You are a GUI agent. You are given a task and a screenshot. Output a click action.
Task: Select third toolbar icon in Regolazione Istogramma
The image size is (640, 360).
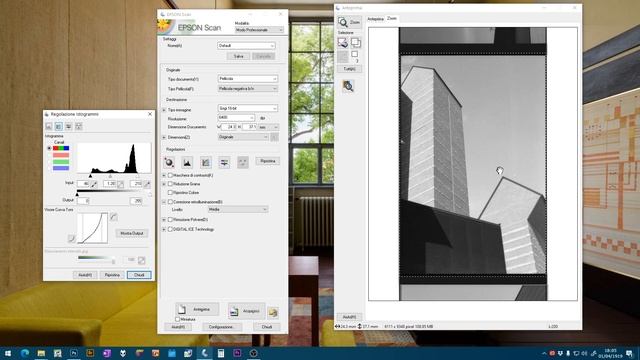click(69, 126)
